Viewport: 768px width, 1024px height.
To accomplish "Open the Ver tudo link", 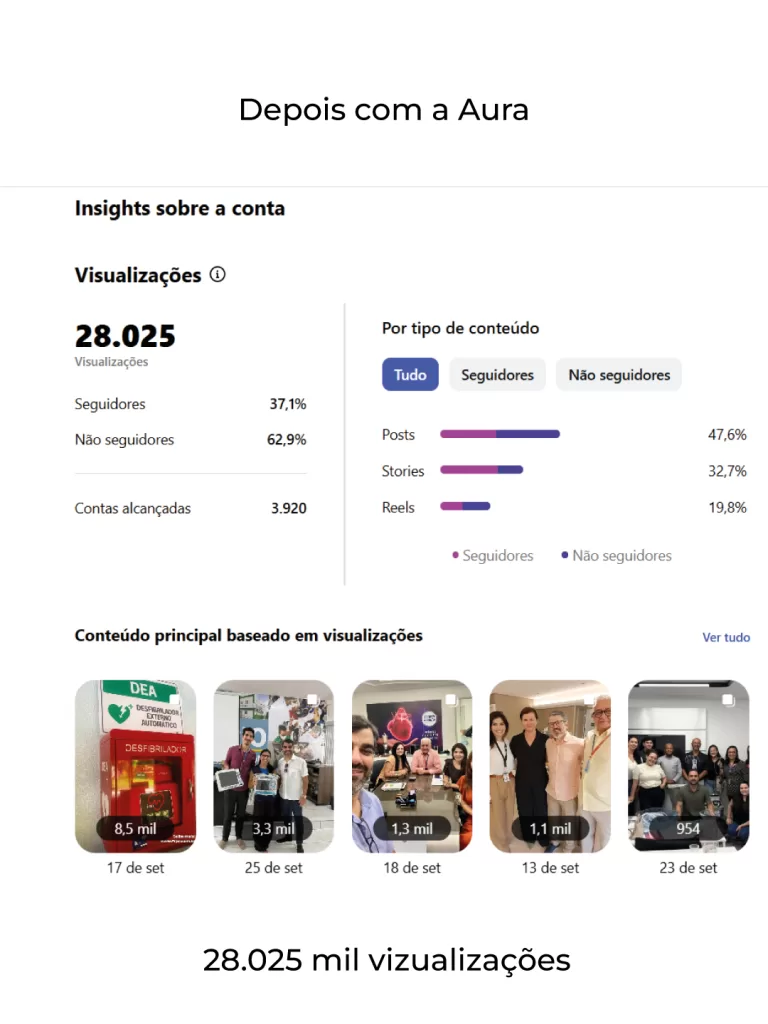I will 726,637.
